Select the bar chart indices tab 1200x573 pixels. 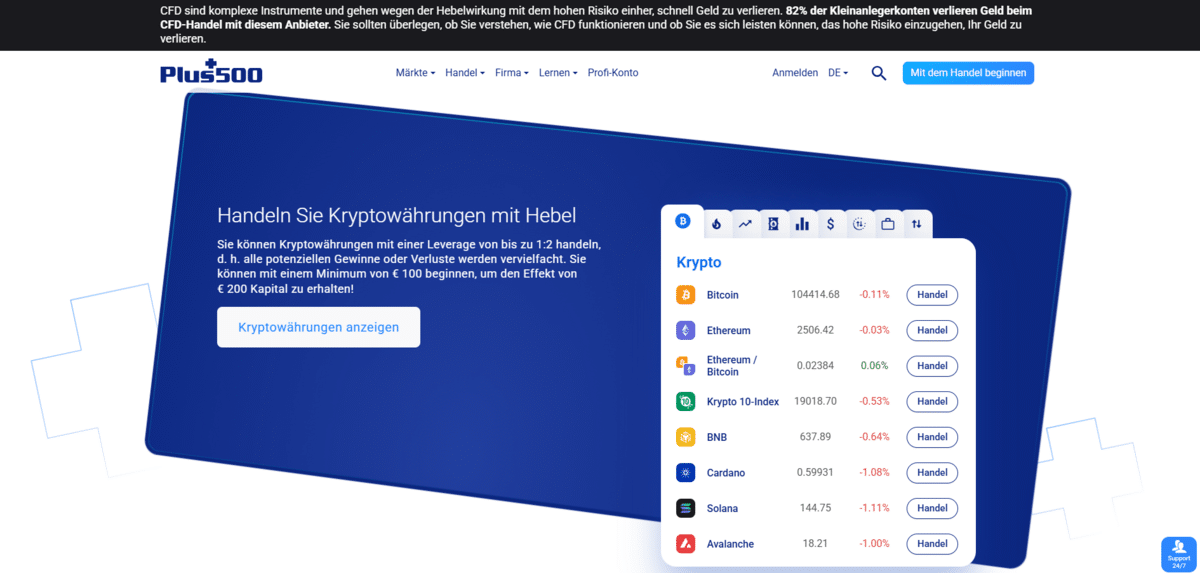(x=802, y=224)
